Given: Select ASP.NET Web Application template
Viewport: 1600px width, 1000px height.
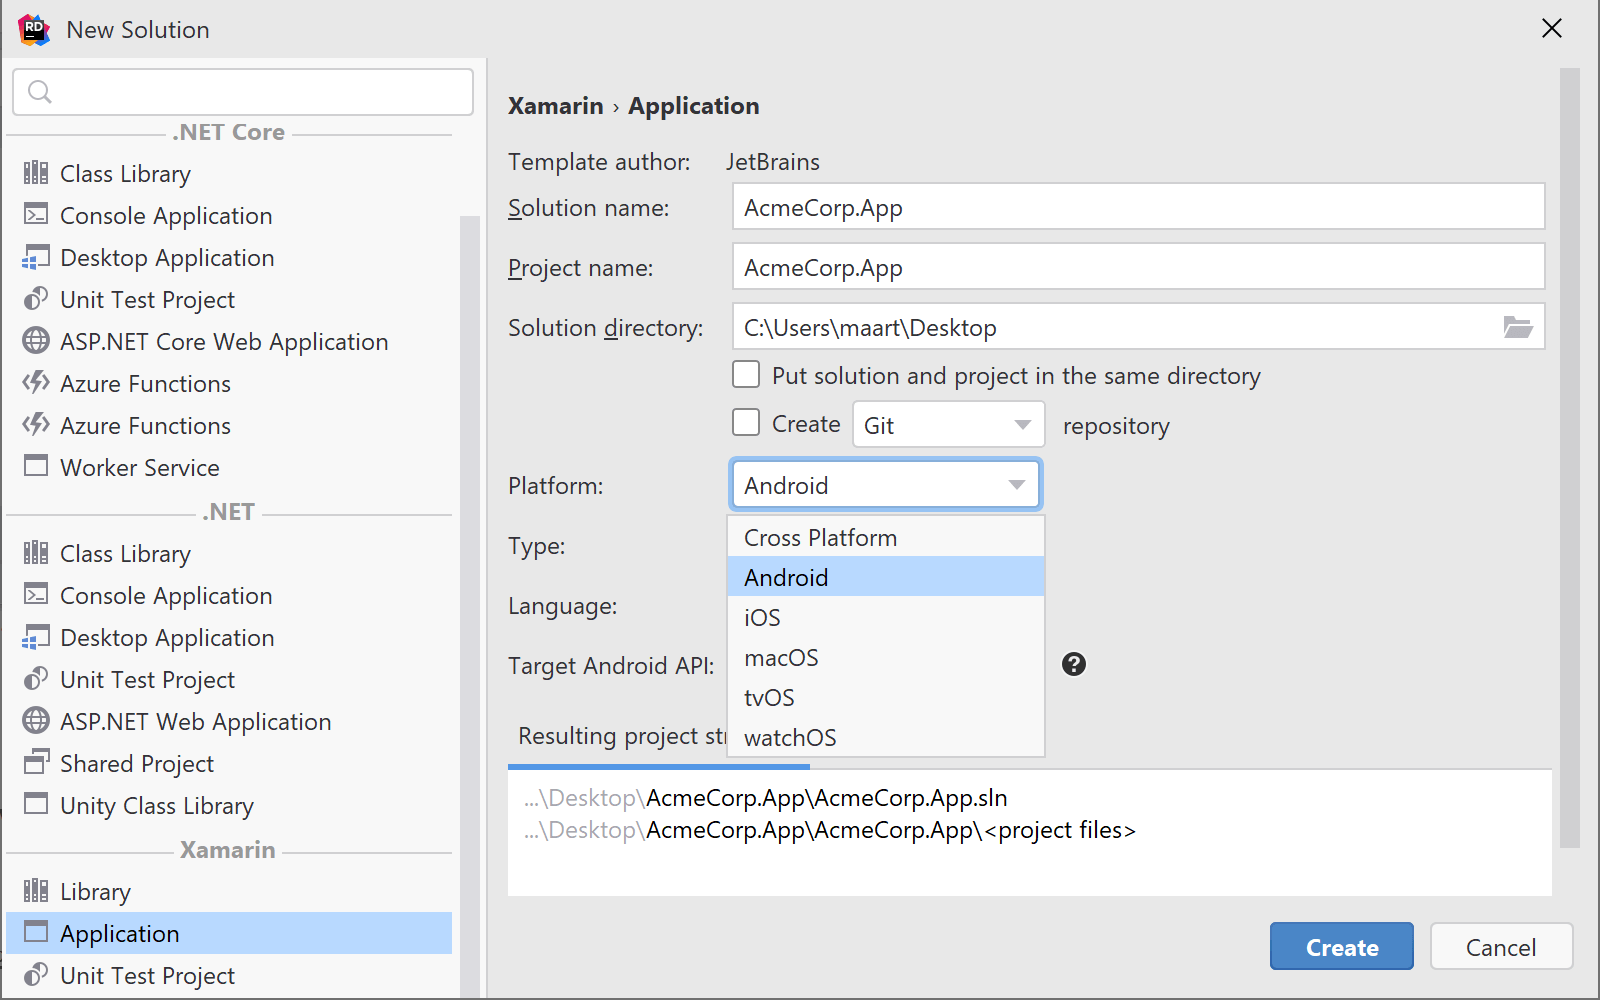Looking at the screenshot, I should point(229,721).
